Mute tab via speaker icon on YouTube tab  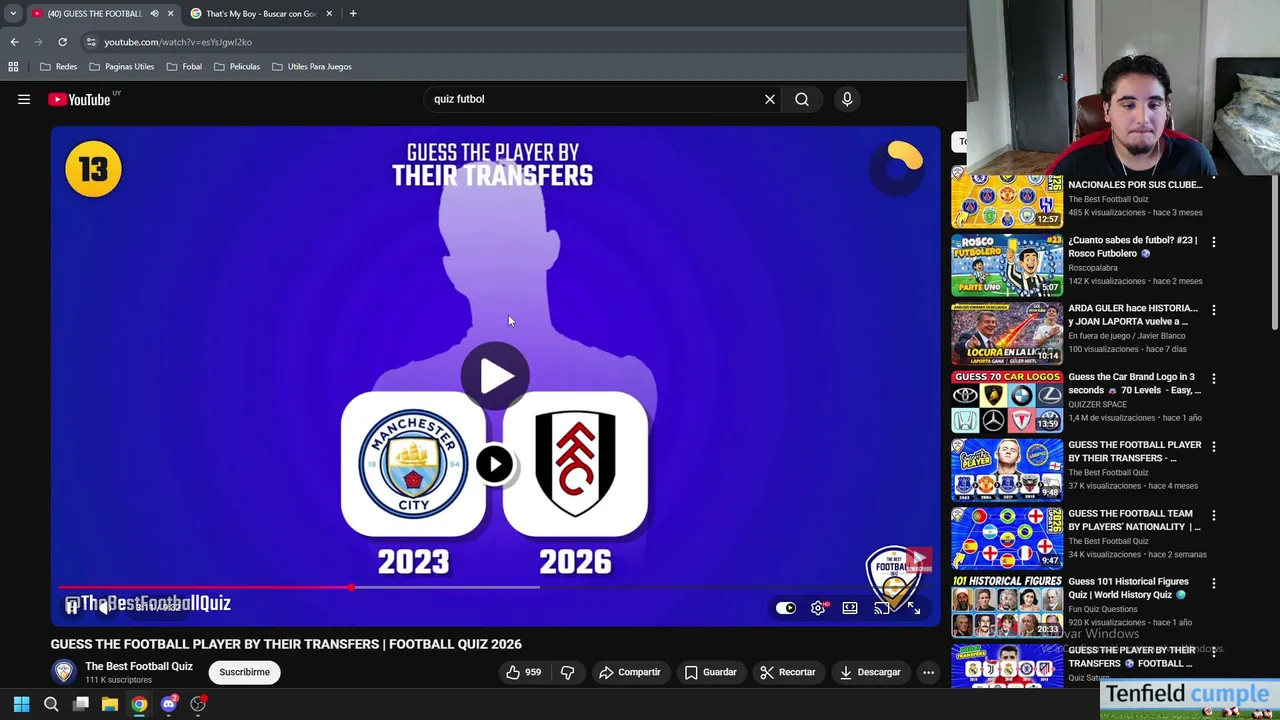pos(154,13)
